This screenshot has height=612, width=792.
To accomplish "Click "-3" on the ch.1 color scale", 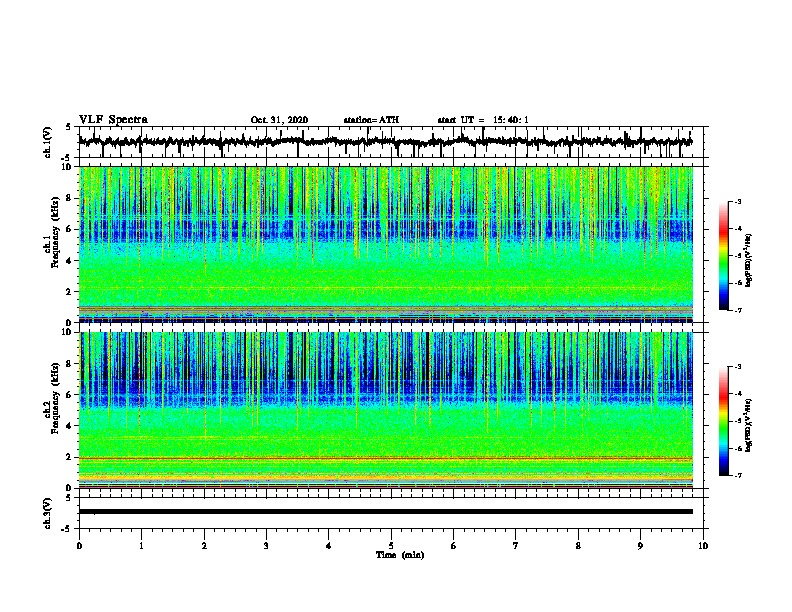I will tap(737, 202).
